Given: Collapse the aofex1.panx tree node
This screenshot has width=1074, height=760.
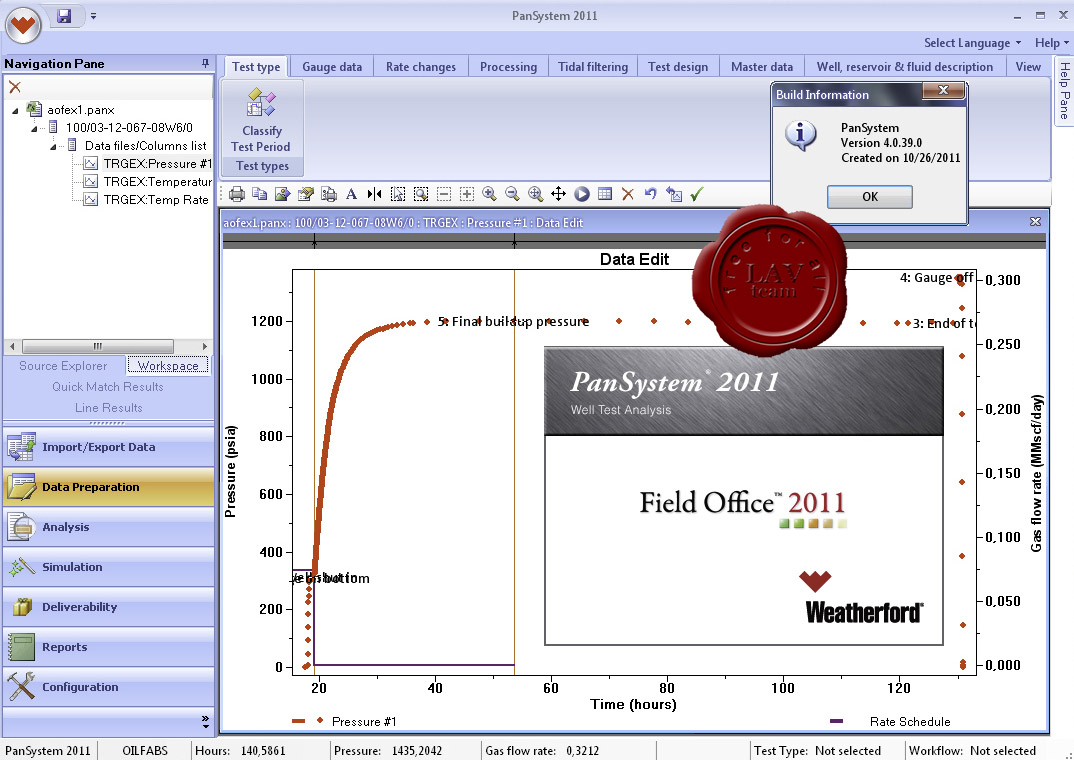Looking at the screenshot, I should pyautogui.click(x=16, y=110).
